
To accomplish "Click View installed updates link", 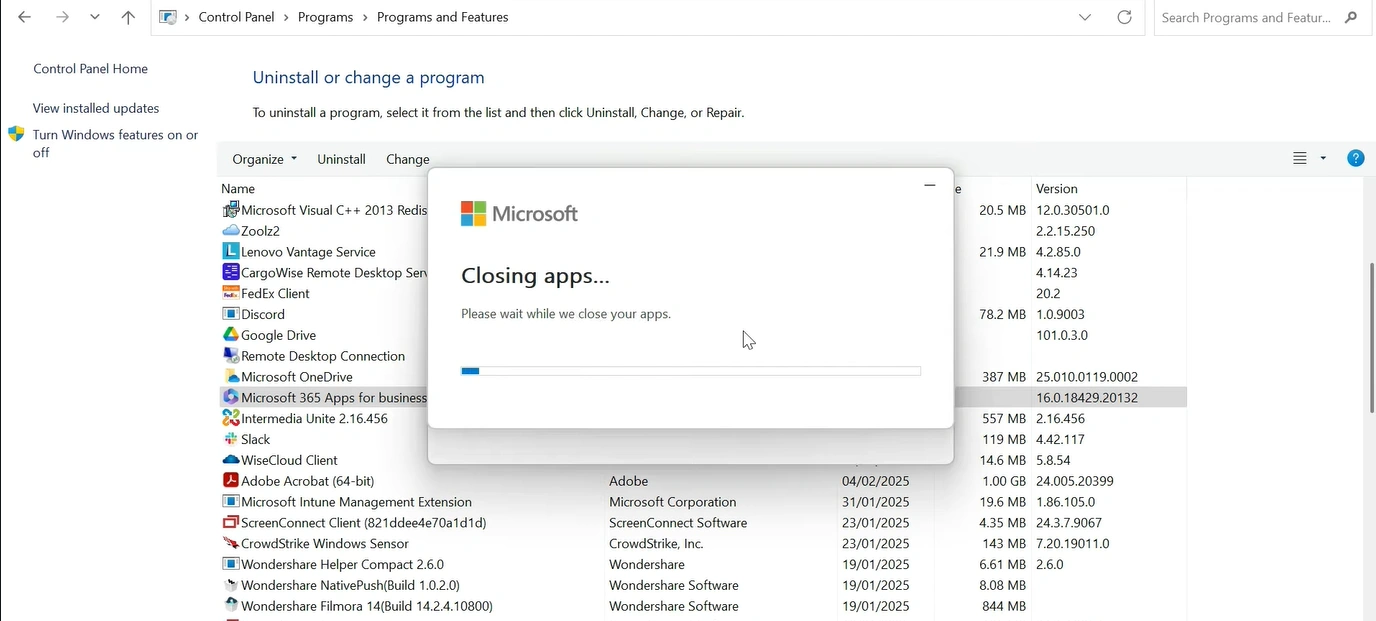I will 95,108.
